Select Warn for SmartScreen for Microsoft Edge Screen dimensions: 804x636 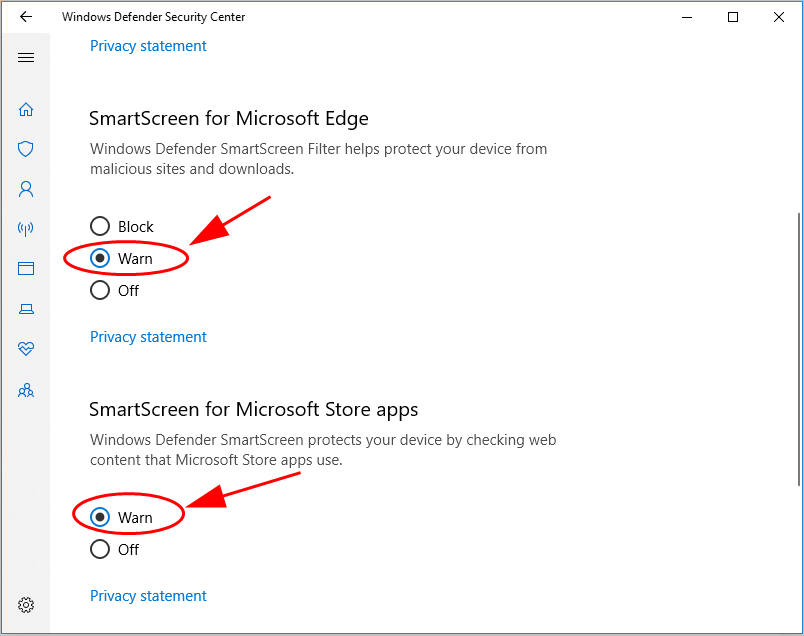tap(100, 258)
